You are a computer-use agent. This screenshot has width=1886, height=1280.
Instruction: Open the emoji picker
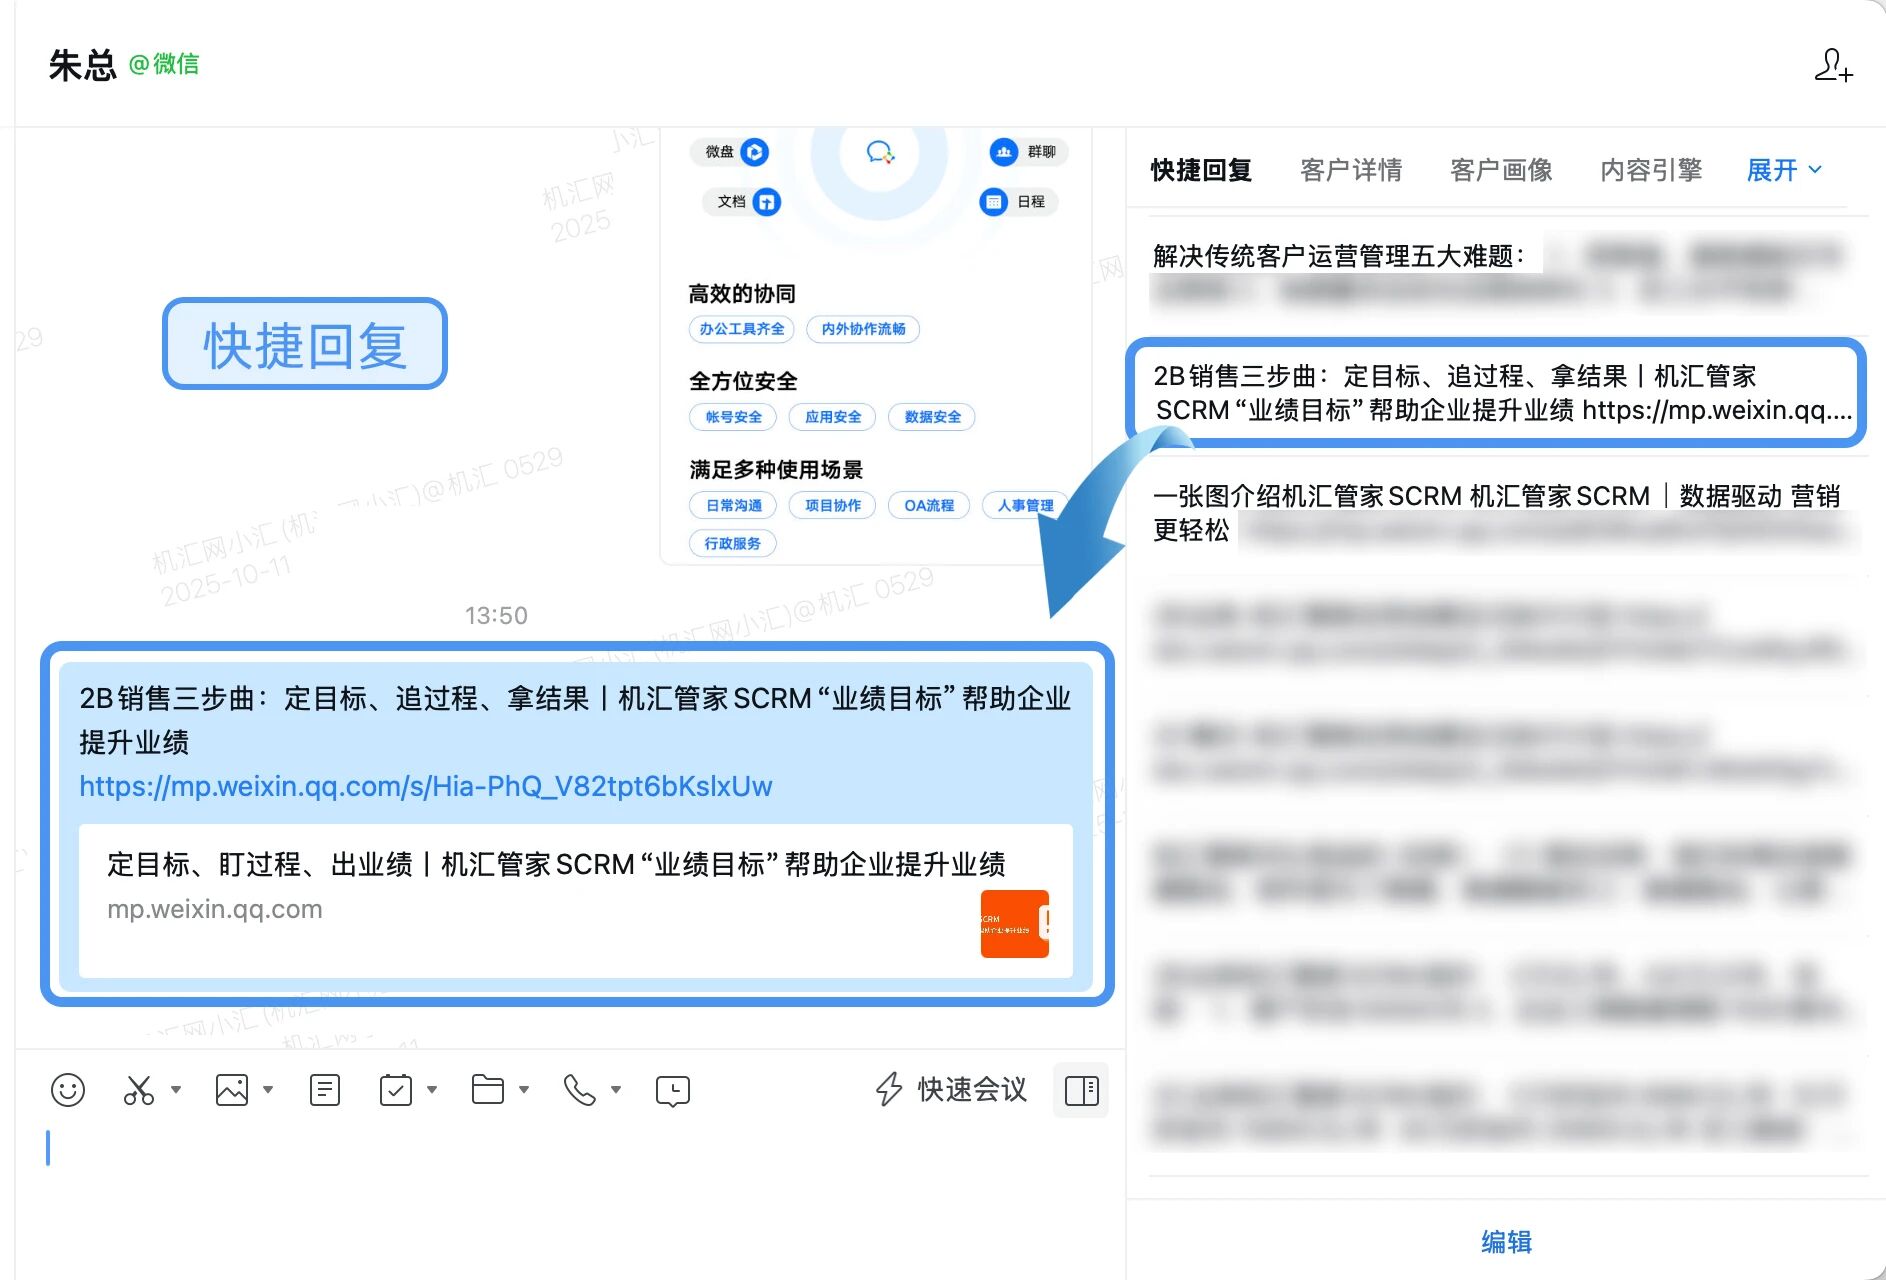coord(68,1089)
